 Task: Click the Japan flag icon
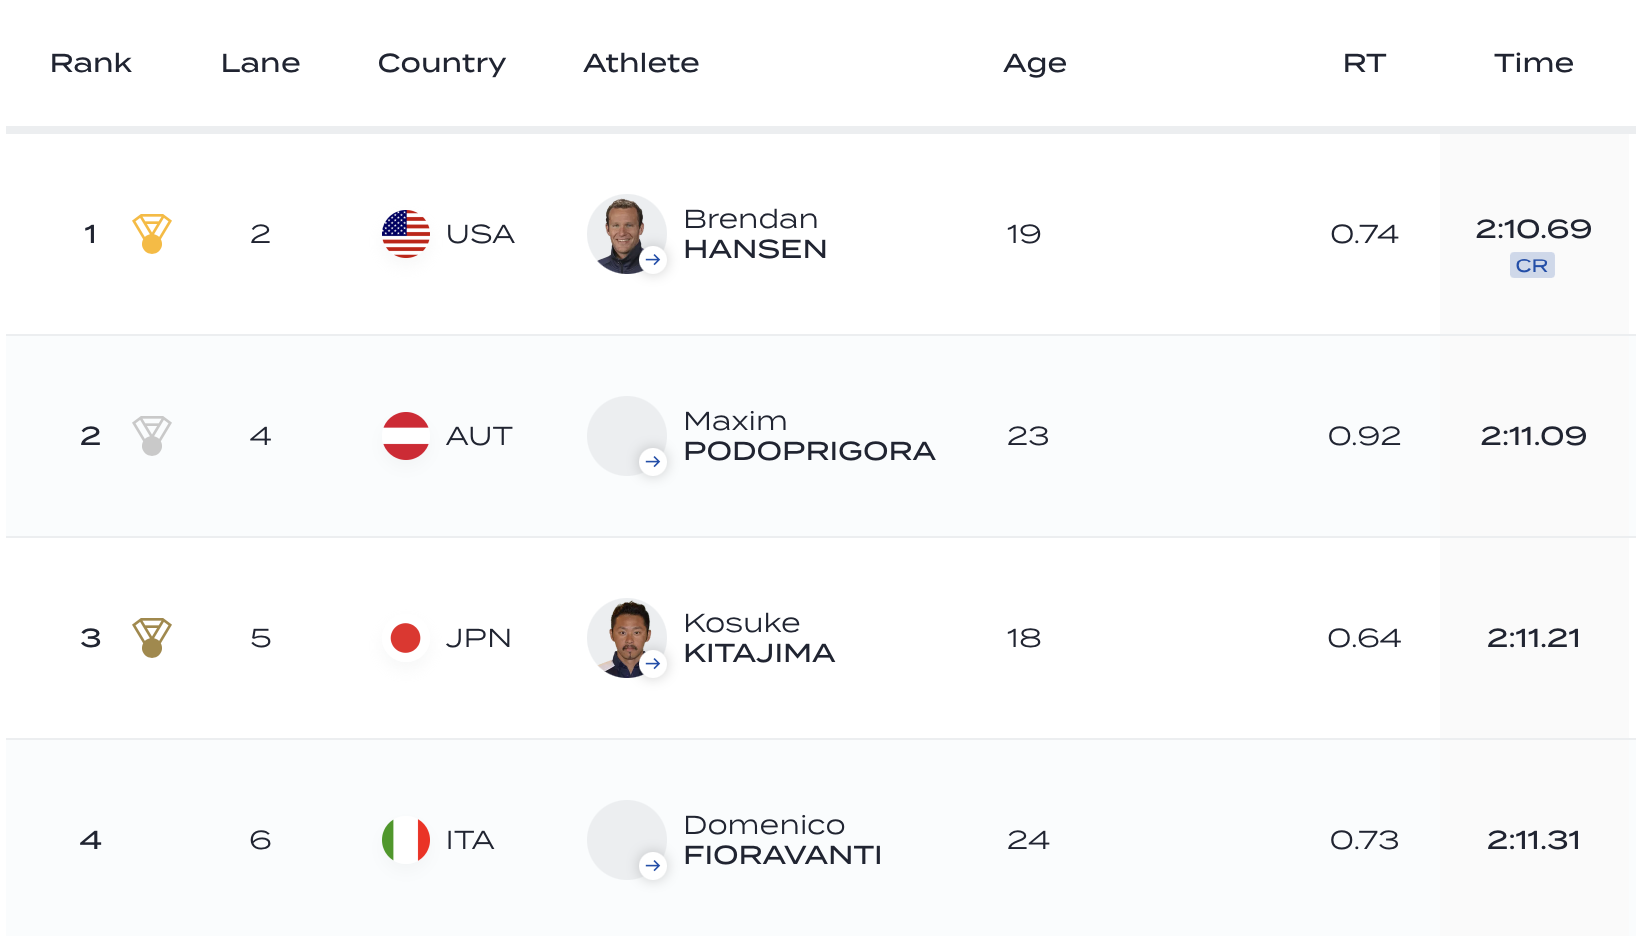(x=406, y=638)
